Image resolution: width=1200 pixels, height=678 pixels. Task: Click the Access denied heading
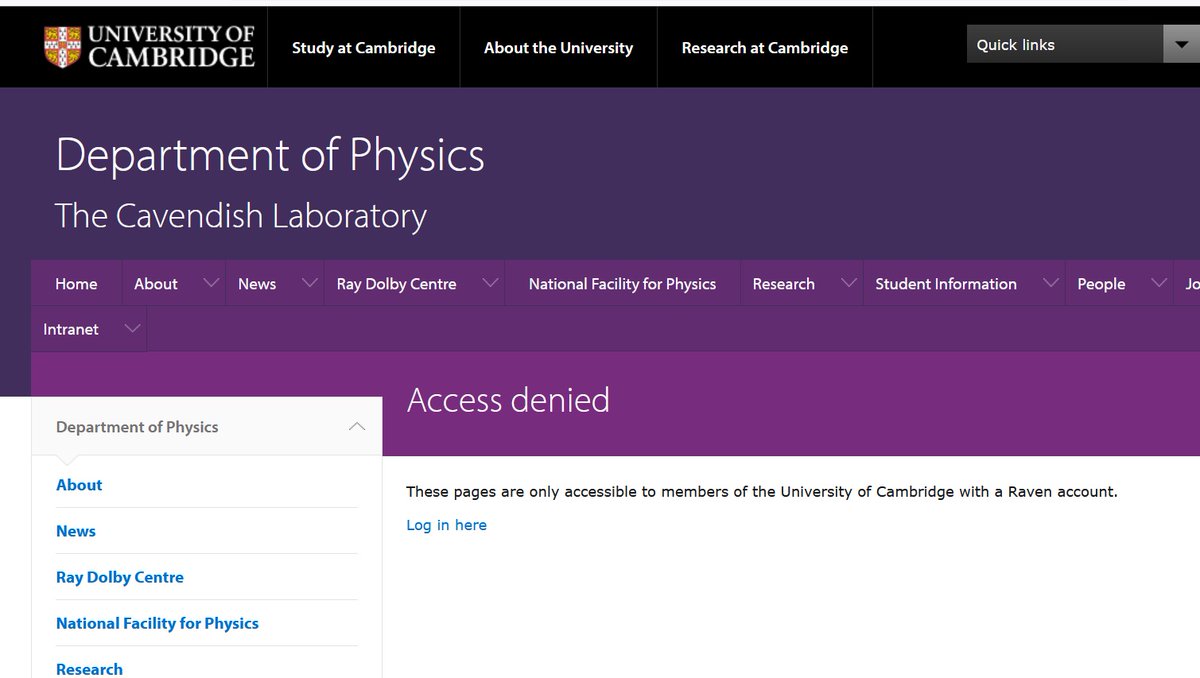coord(508,400)
